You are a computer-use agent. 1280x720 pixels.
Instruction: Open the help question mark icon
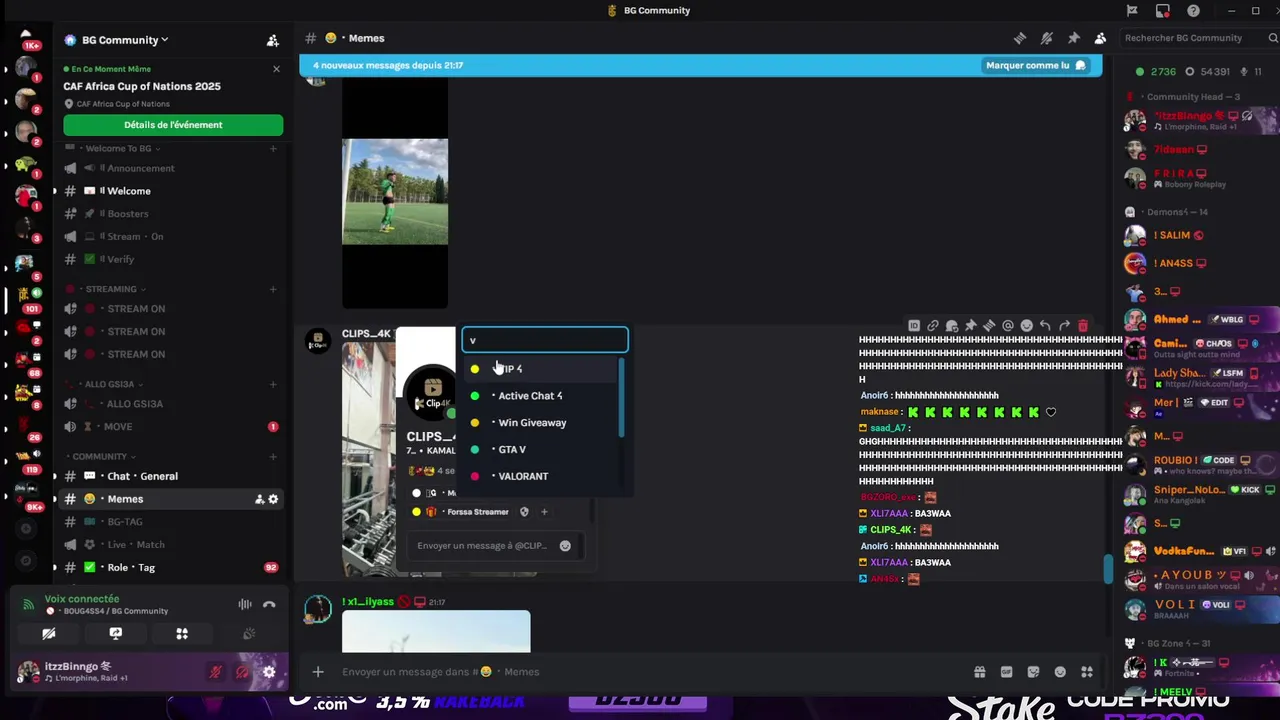(x=1193, y=11)
